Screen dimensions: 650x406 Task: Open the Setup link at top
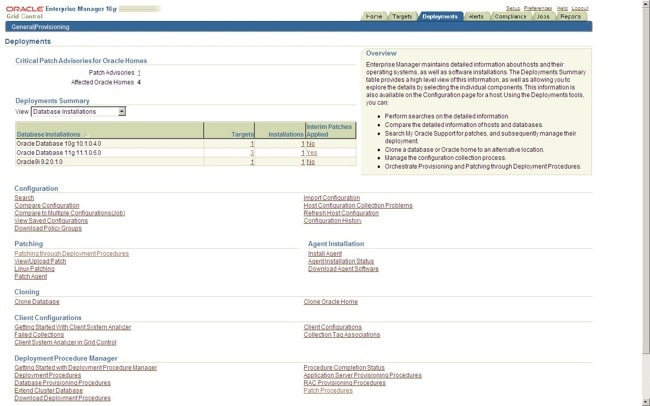tap(513, 8)
